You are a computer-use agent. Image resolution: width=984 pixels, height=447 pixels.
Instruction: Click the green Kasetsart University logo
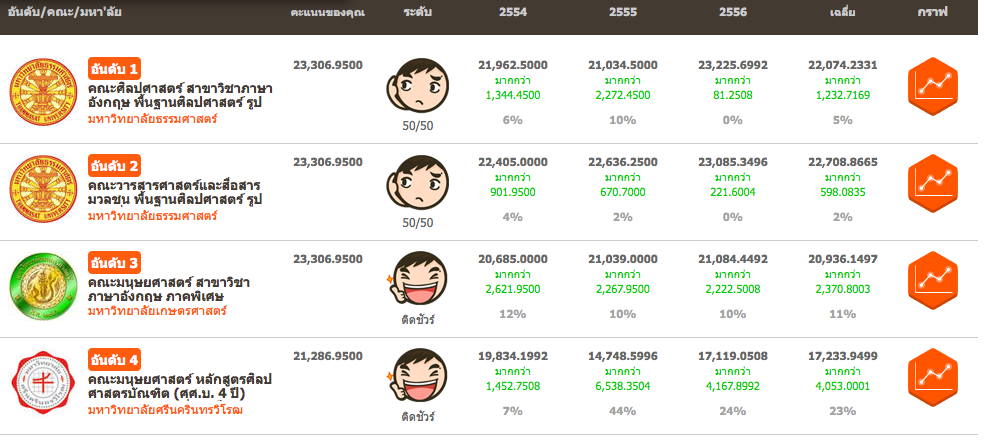pyautogui.click(x=42, y=286)
